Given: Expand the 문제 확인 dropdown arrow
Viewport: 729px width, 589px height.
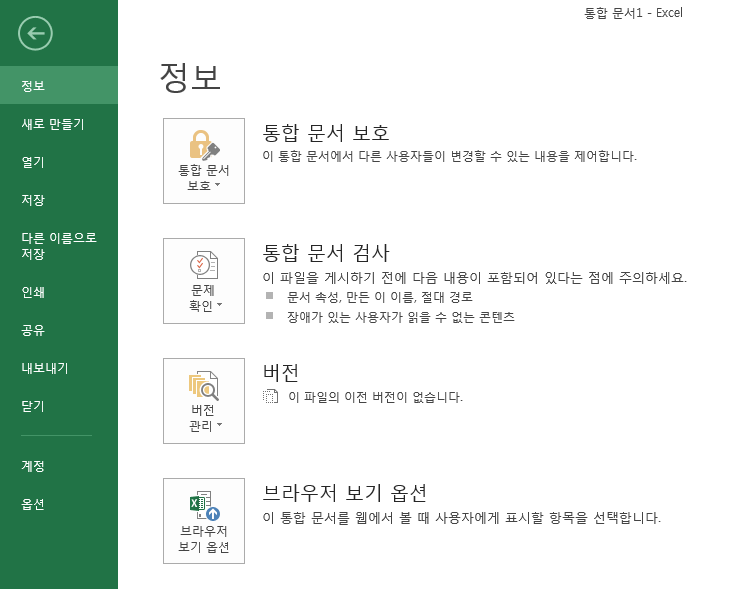Looking at the screenshot, I should click(219, 305).
